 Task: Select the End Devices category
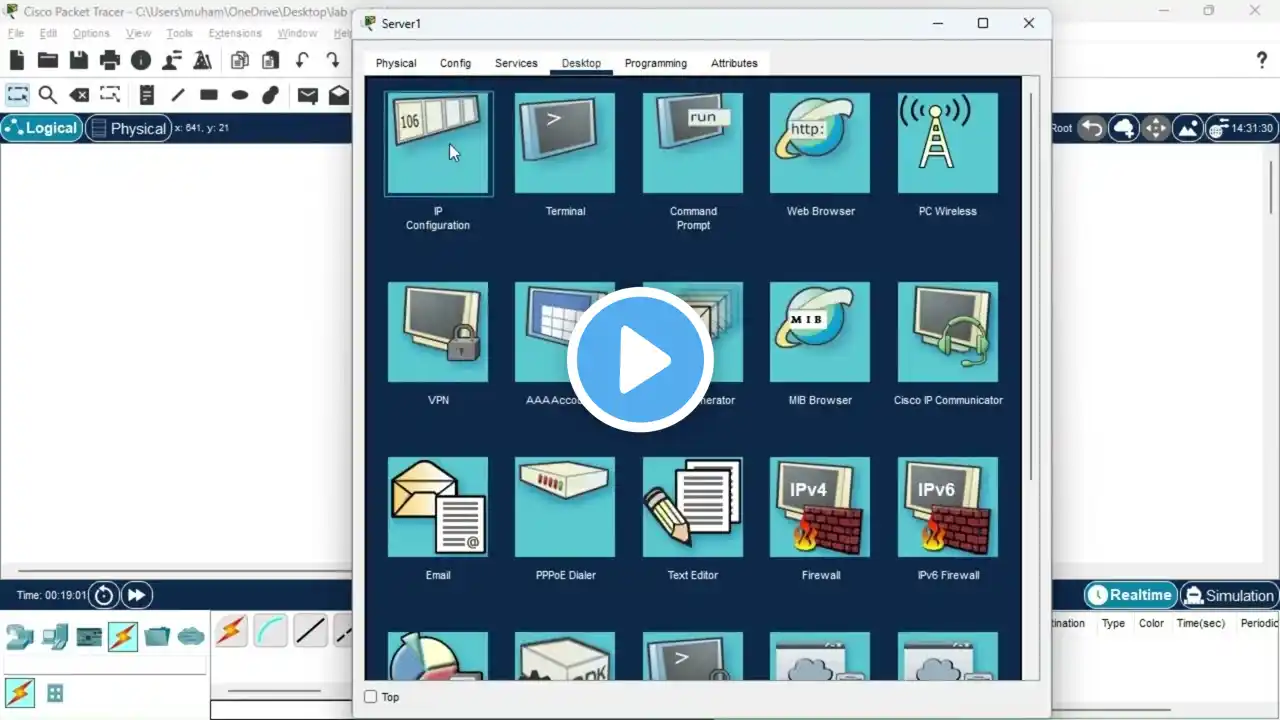pyautogui.click(x=54, y=636)
